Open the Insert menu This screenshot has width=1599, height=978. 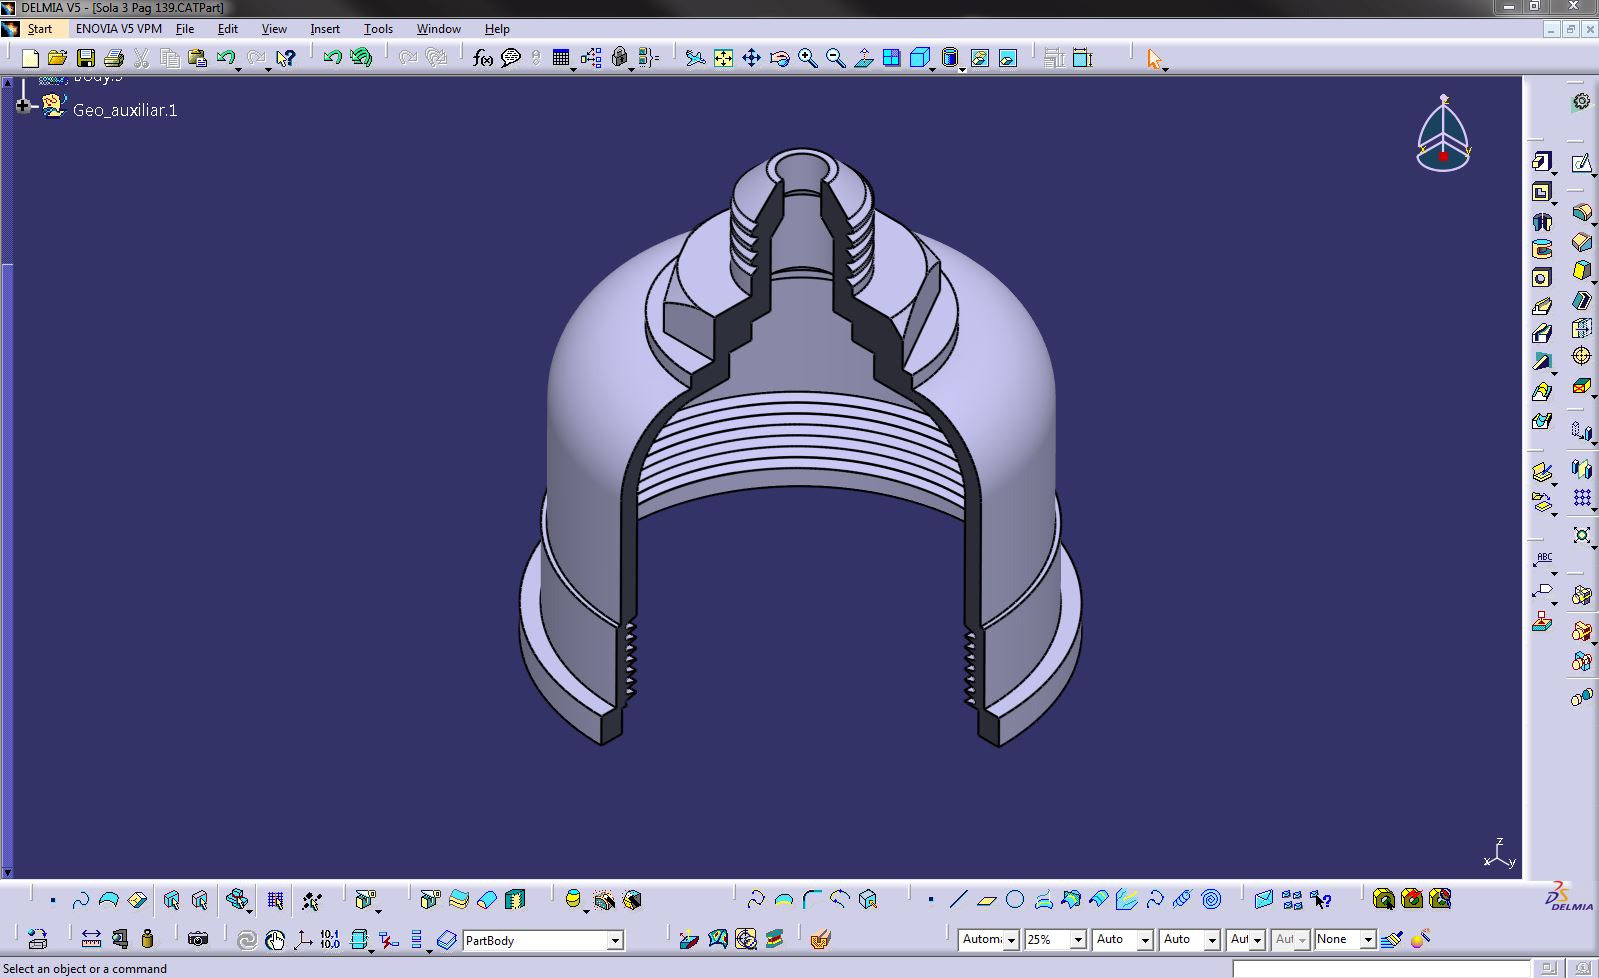point(325,29)
